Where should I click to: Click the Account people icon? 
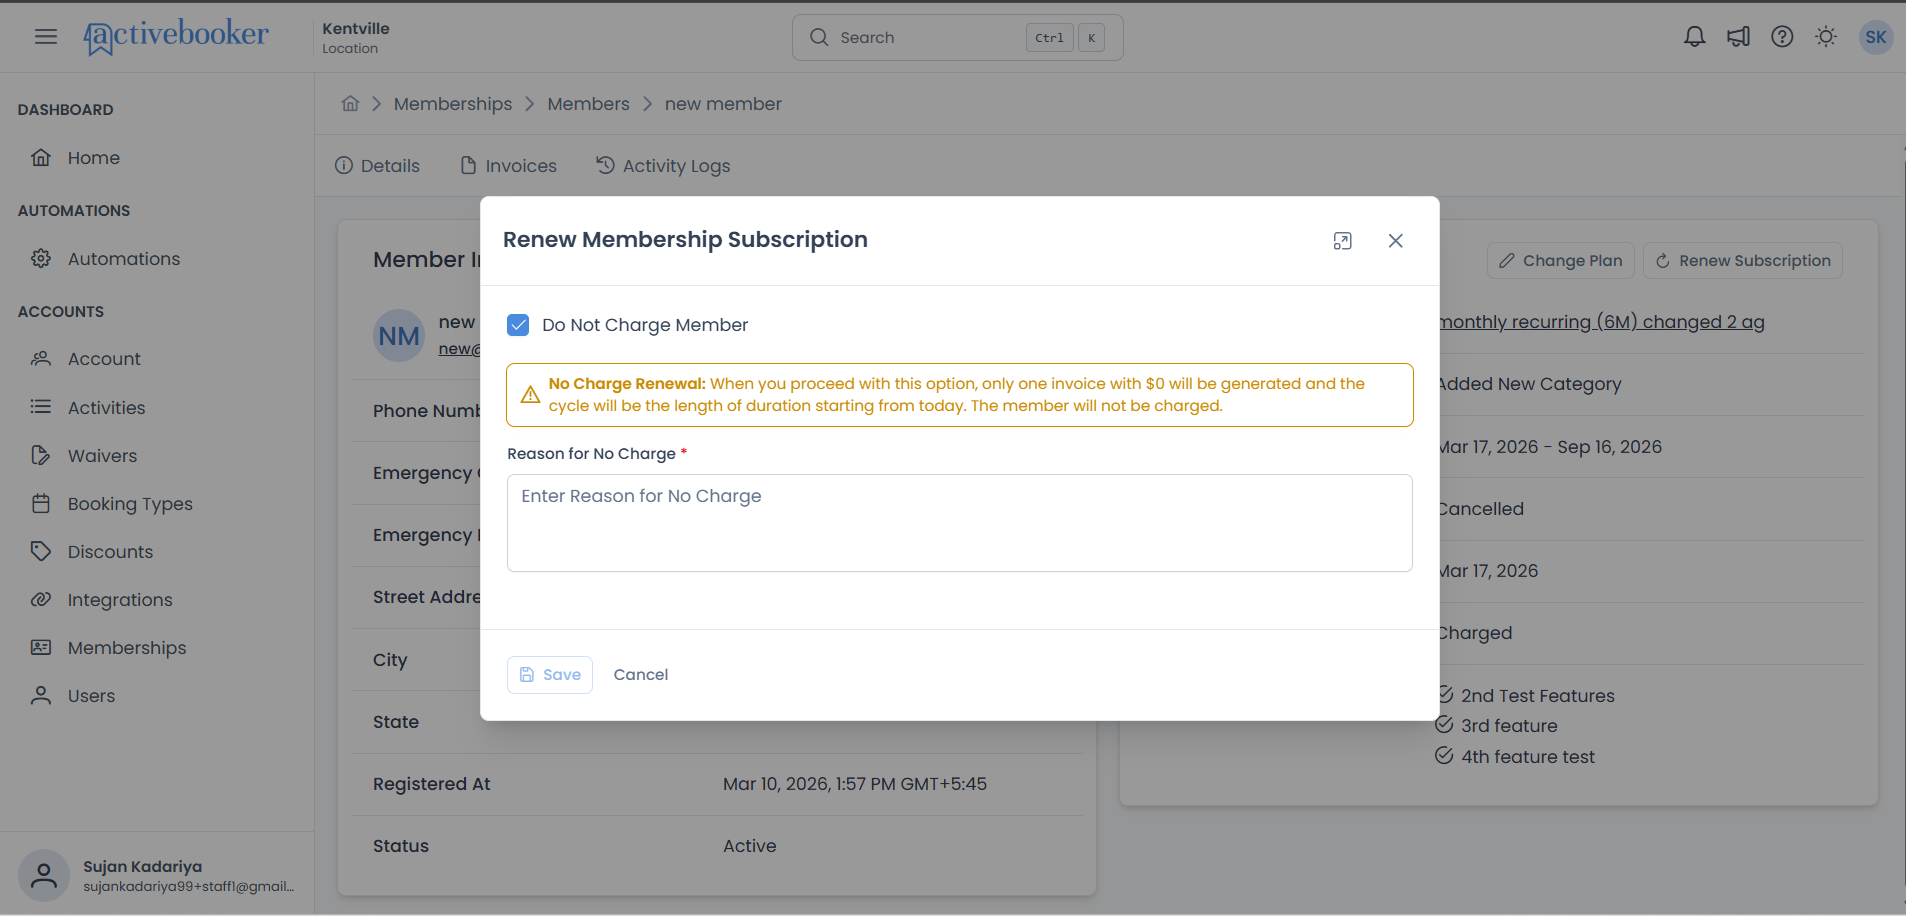41,358
